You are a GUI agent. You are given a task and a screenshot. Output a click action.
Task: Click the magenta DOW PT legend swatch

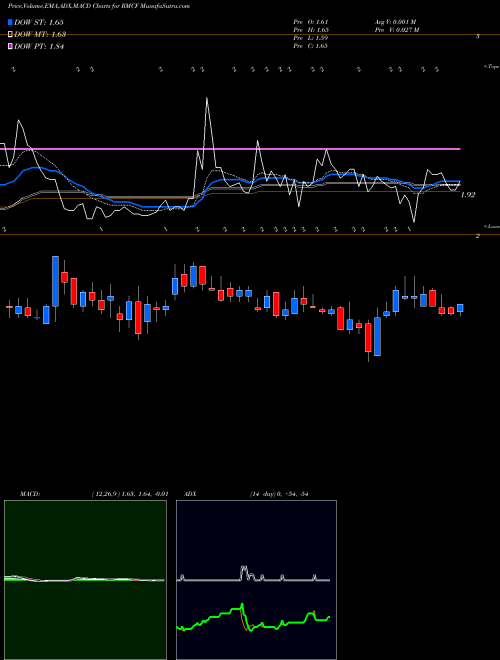pos(11,46)
